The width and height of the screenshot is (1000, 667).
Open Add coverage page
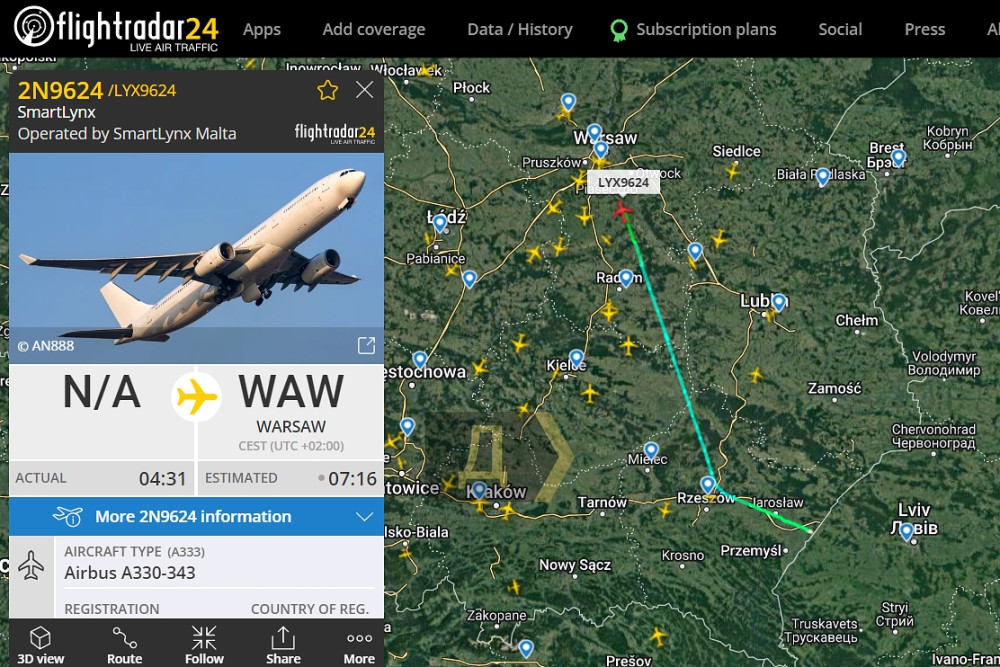[x=374, y=29]
